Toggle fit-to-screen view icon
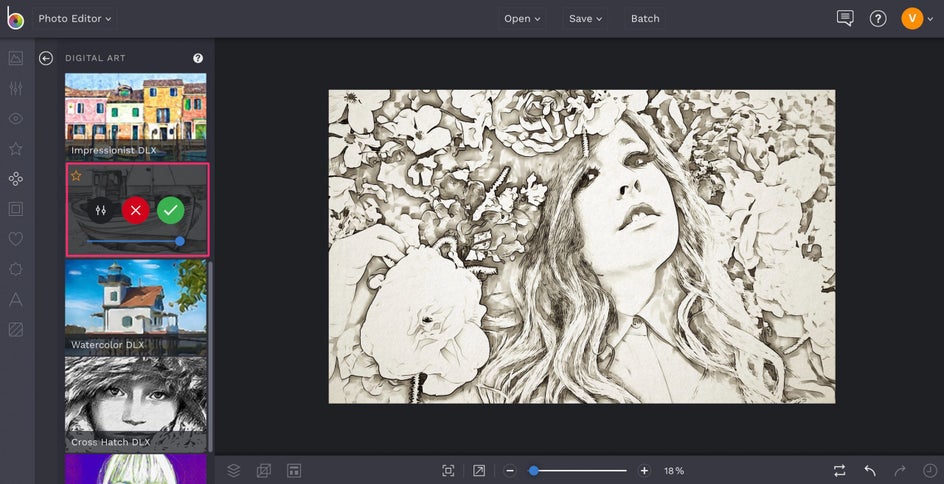This screenshot has height=484, width=944. 448,470
